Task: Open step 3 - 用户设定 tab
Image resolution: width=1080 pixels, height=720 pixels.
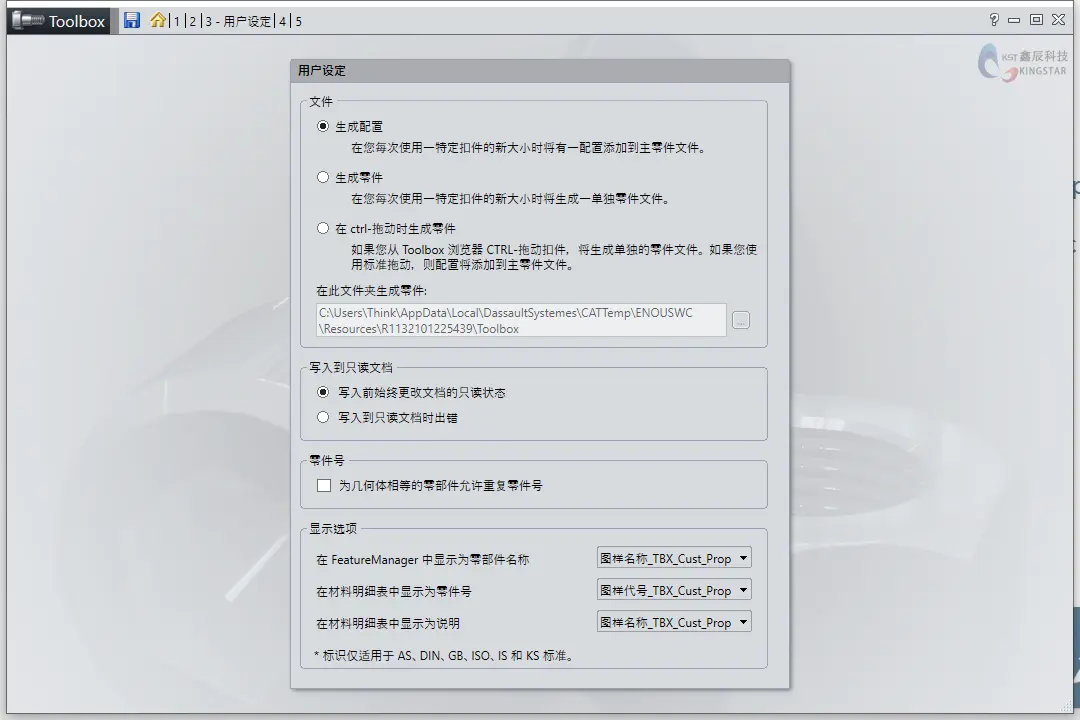Action: (238, 21)
